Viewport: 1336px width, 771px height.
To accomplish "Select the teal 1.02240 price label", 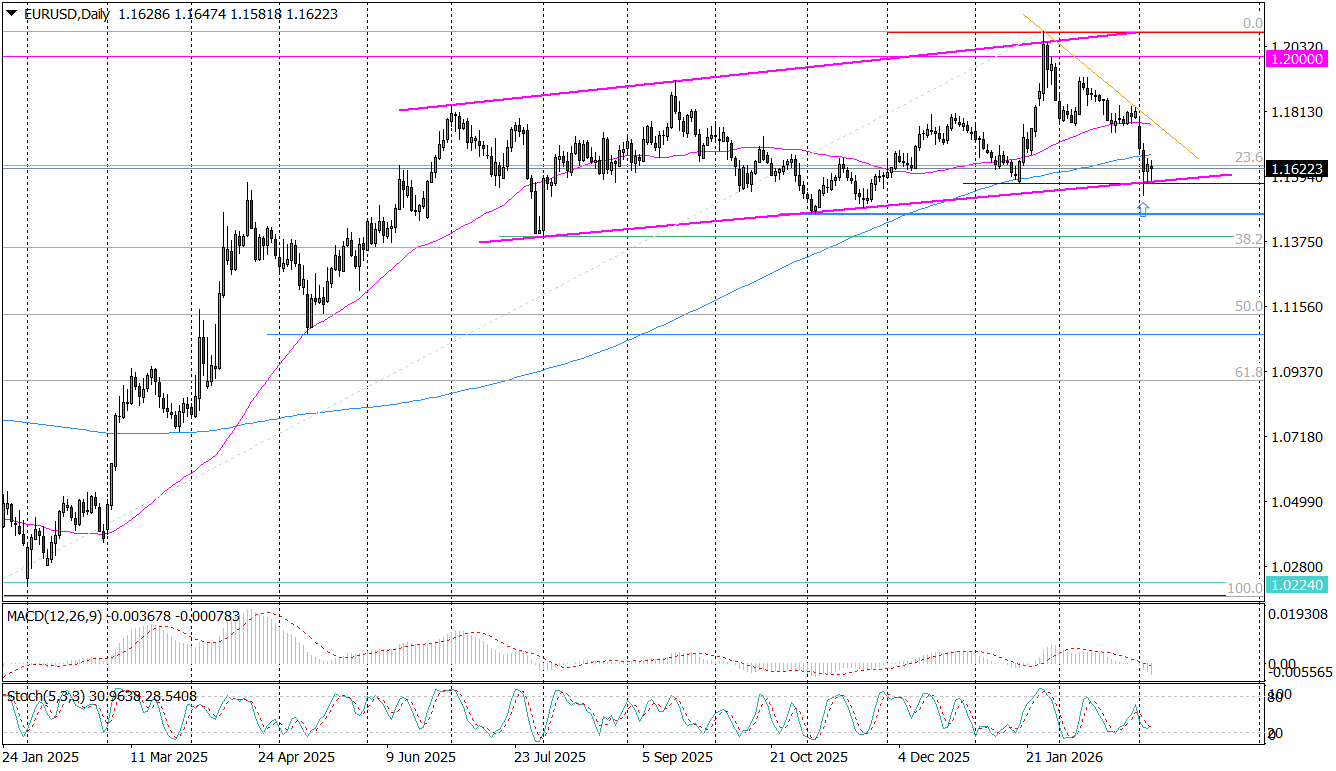I will [x=1297, y=584].
